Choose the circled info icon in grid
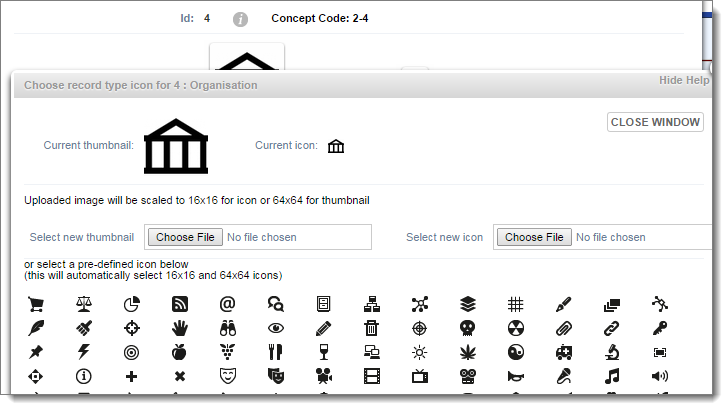Screen dimensions: 728x410 (x=84, y=376)
